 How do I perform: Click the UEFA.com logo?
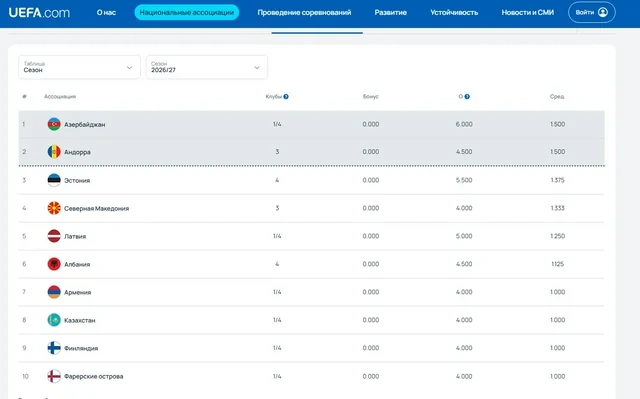(39, 13)
